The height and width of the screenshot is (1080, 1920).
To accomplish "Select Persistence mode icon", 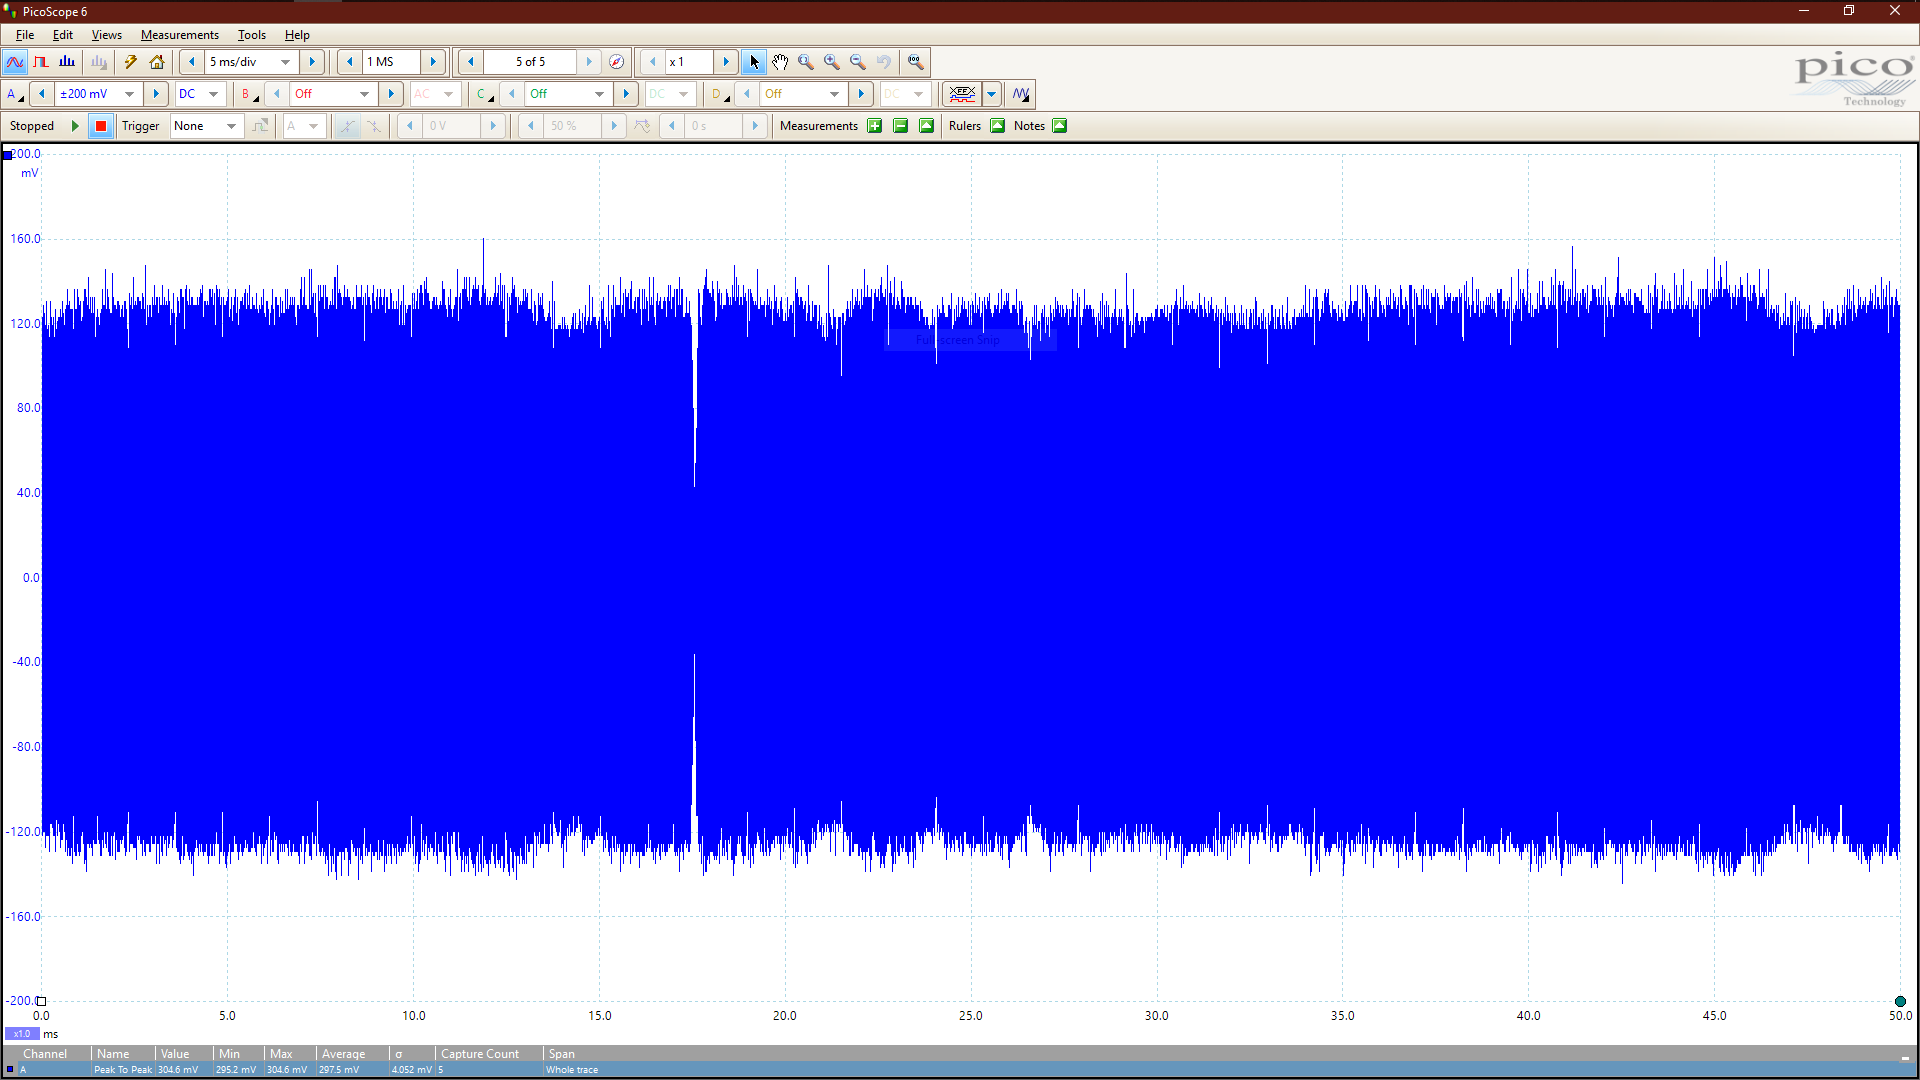I will click(x=41, y=62).
